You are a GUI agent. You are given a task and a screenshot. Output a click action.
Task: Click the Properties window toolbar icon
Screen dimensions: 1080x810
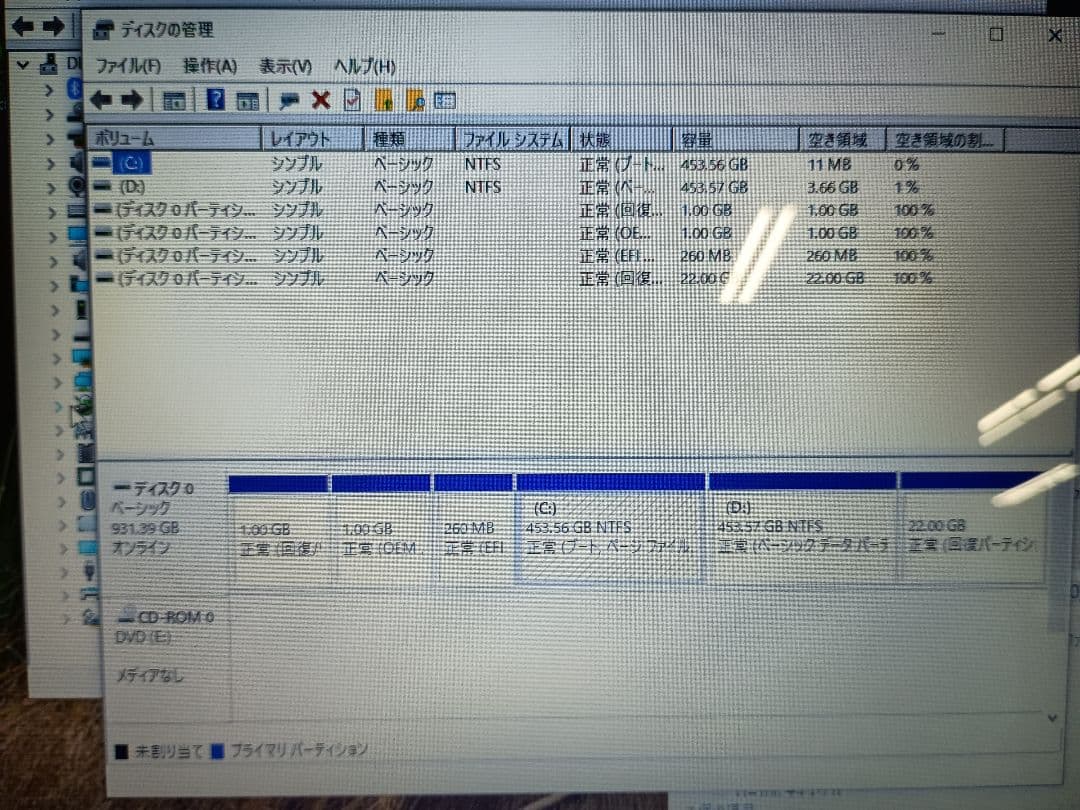tap(292, 99)
